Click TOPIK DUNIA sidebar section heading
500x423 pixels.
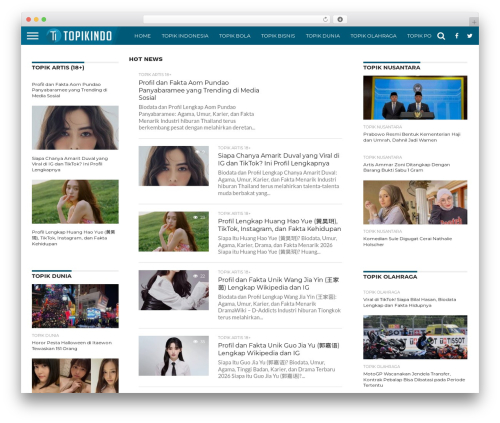[x=52, y=276]
